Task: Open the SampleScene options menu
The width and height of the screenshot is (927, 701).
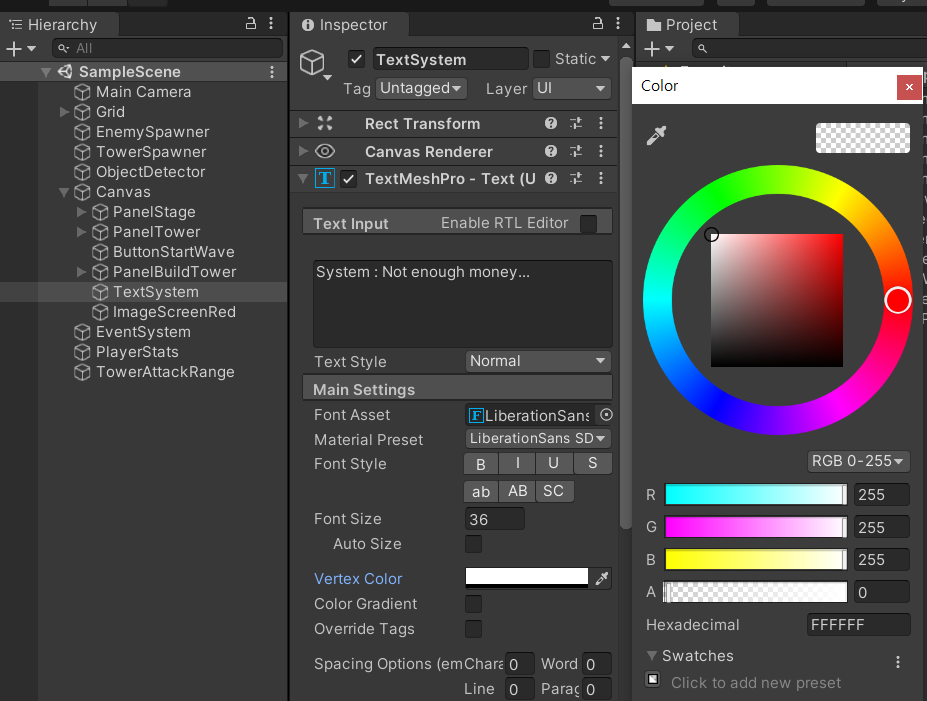Action: pyautogui.click(x=272, y=72)
